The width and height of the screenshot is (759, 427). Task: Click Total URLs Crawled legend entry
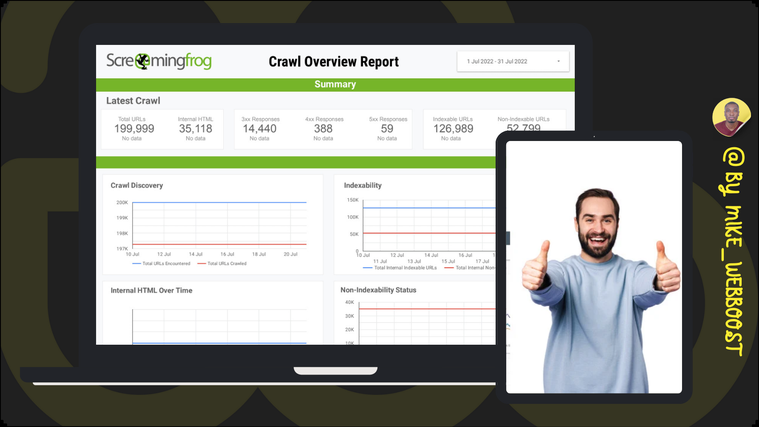[x=222, y=263]
